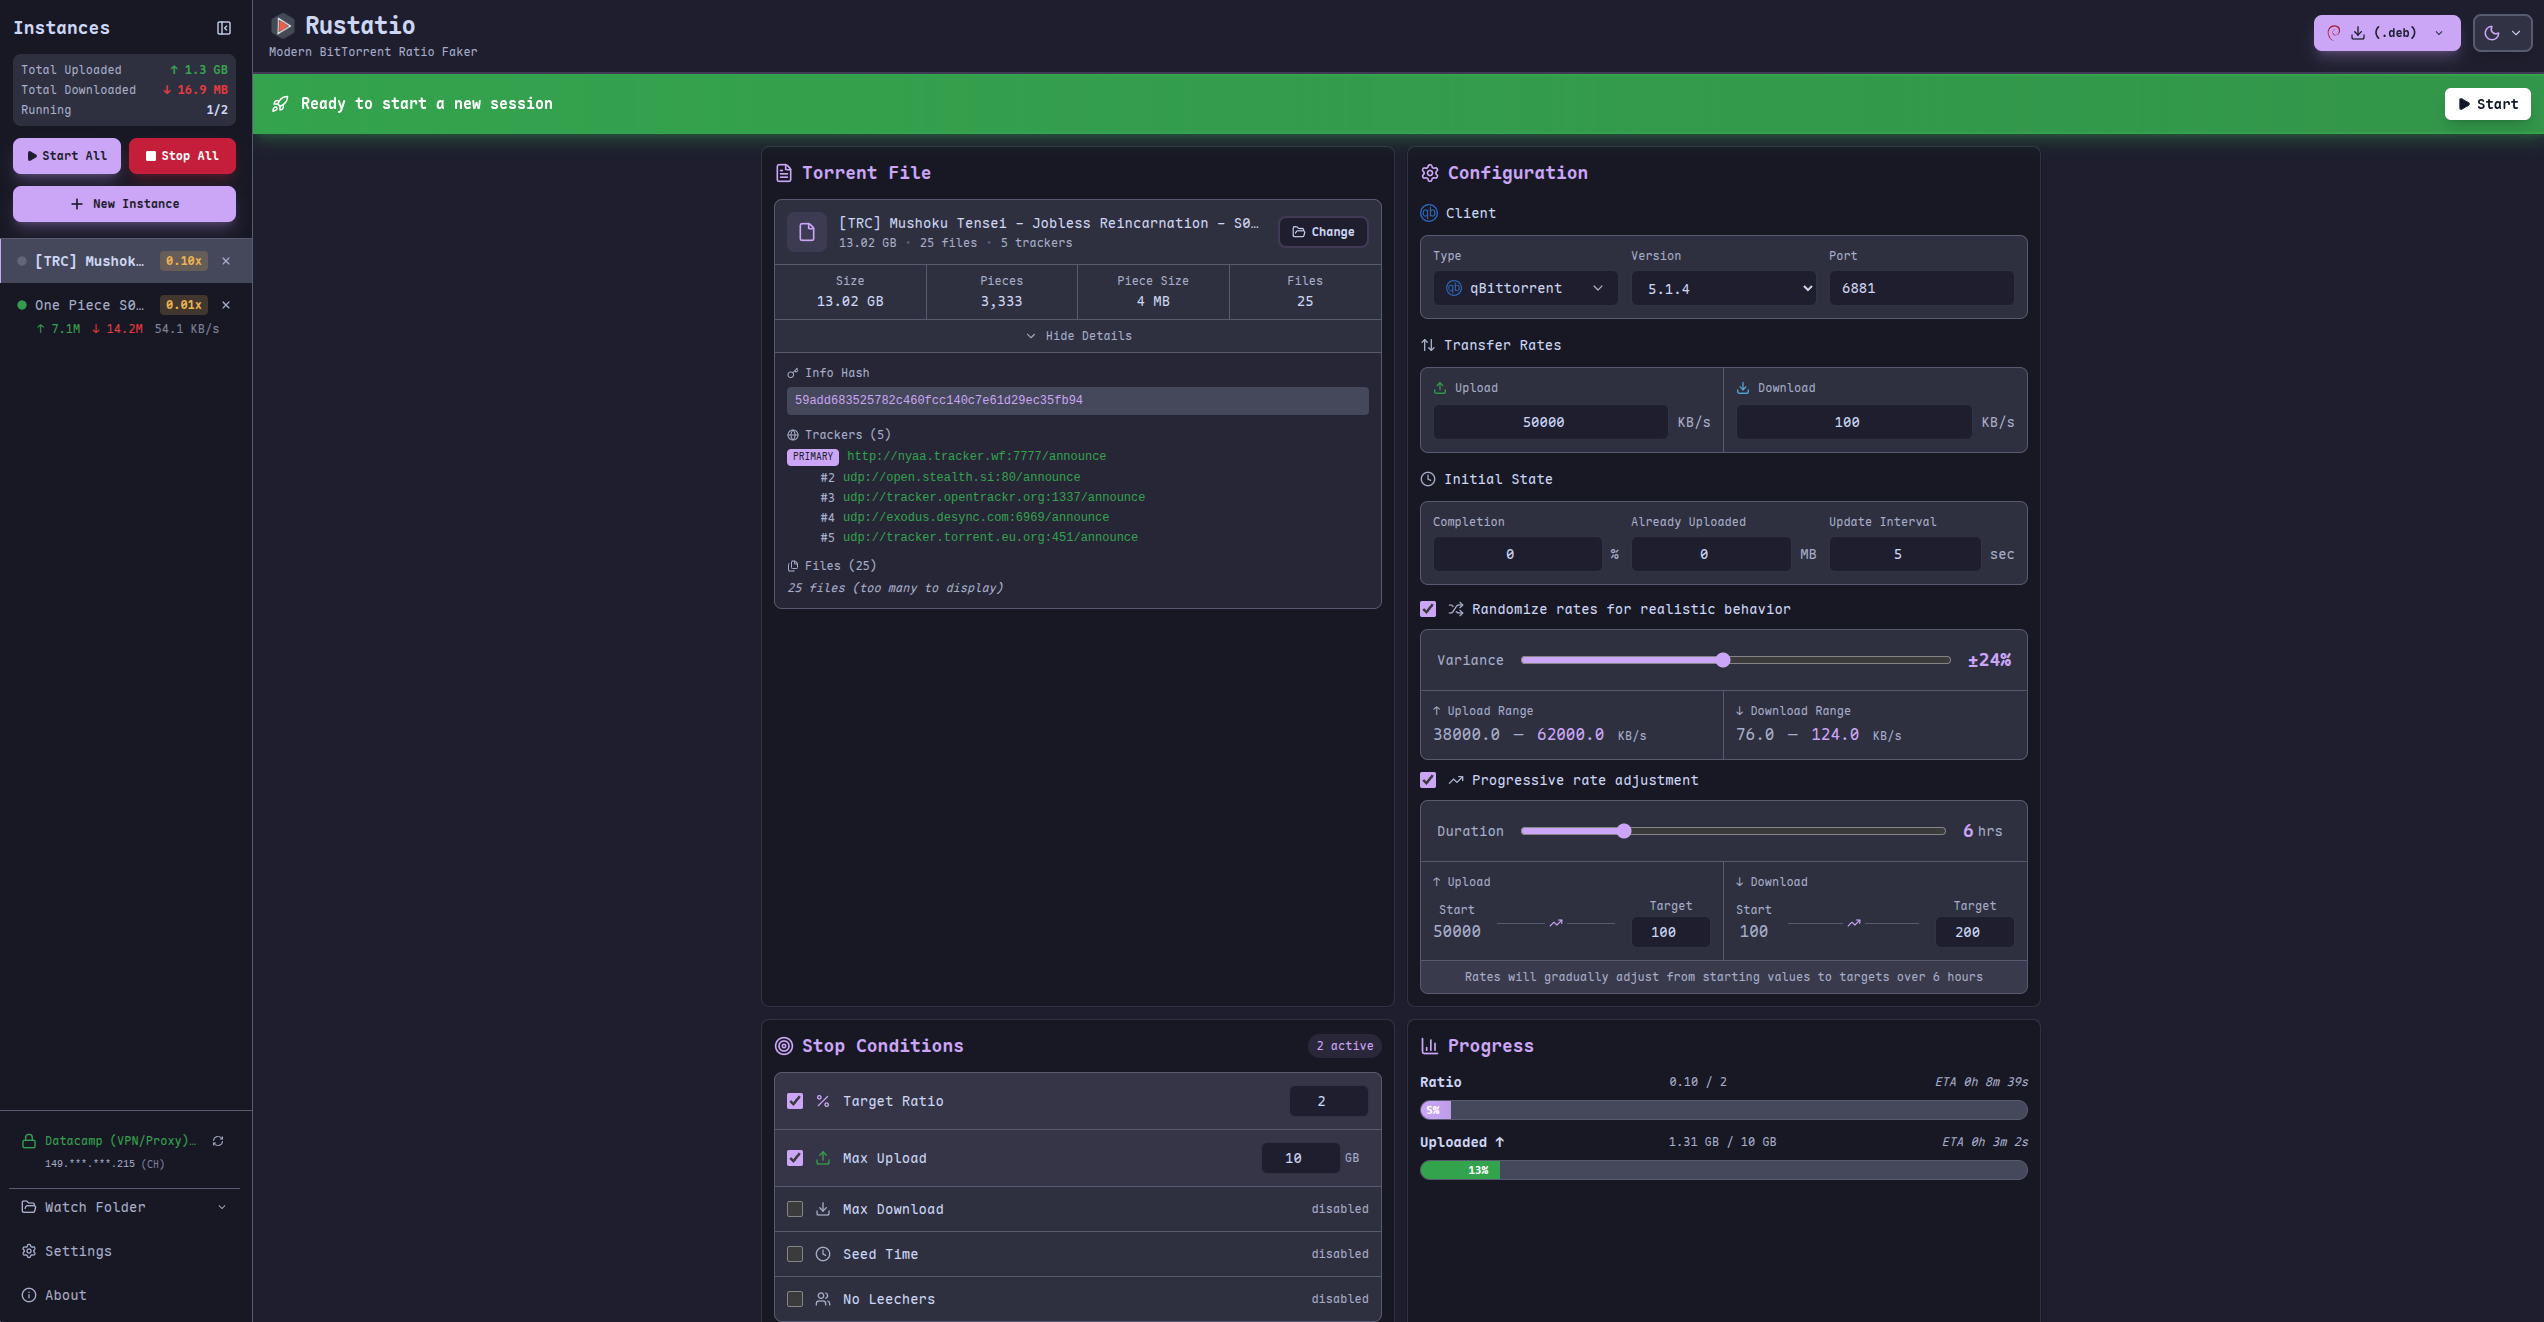Viewport: 2544px width, 1322px height.
Task: Open Settings from the sidebar
Action: pyautogui.click(x=124, y=1251)
